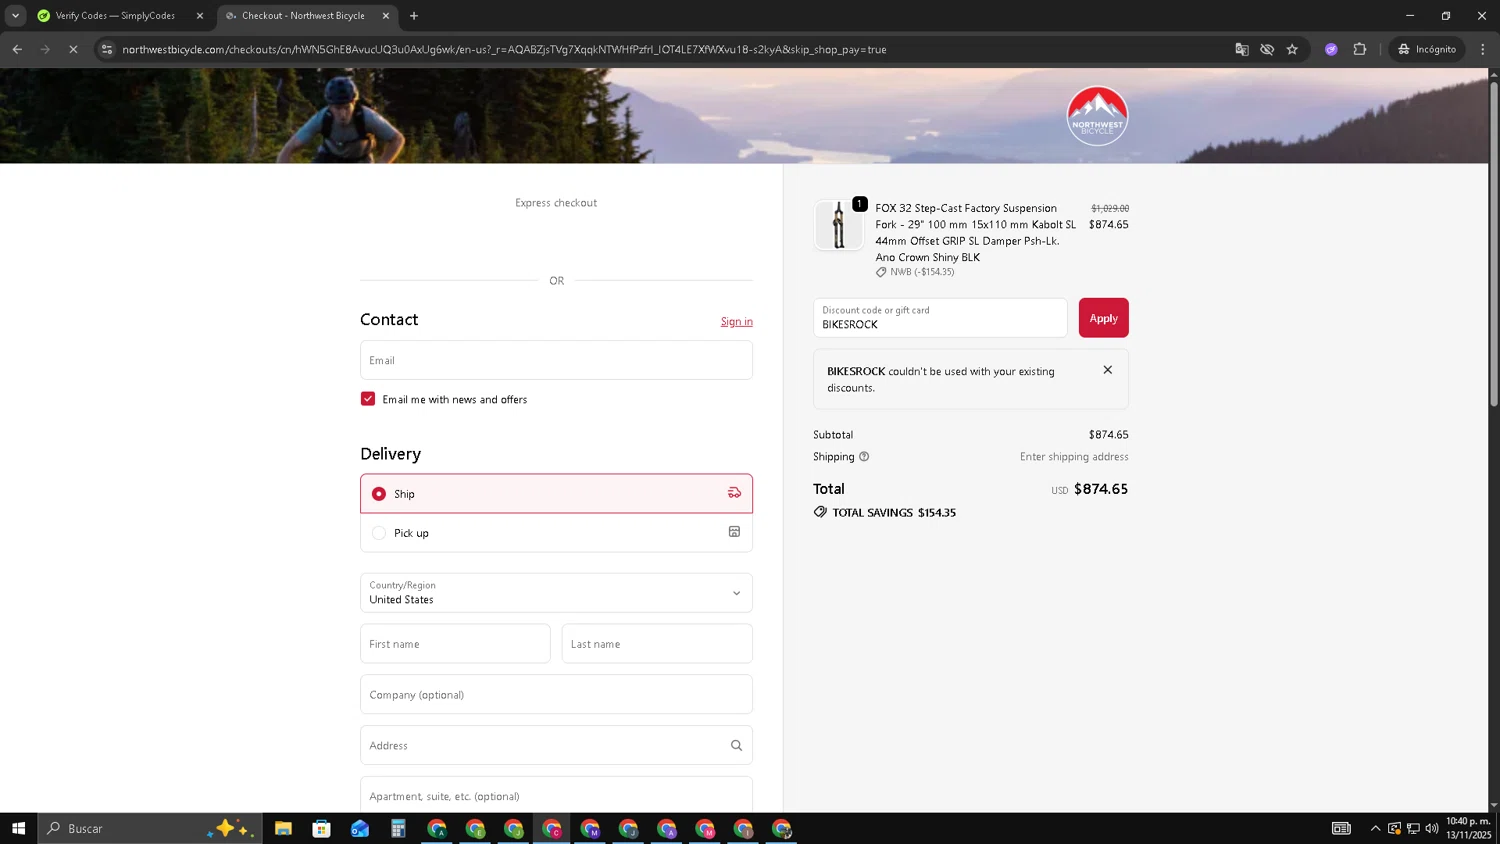Show hidden system tray icons chevron
This screenshot has width=1500, height=844.
[x=1375, y=828]
